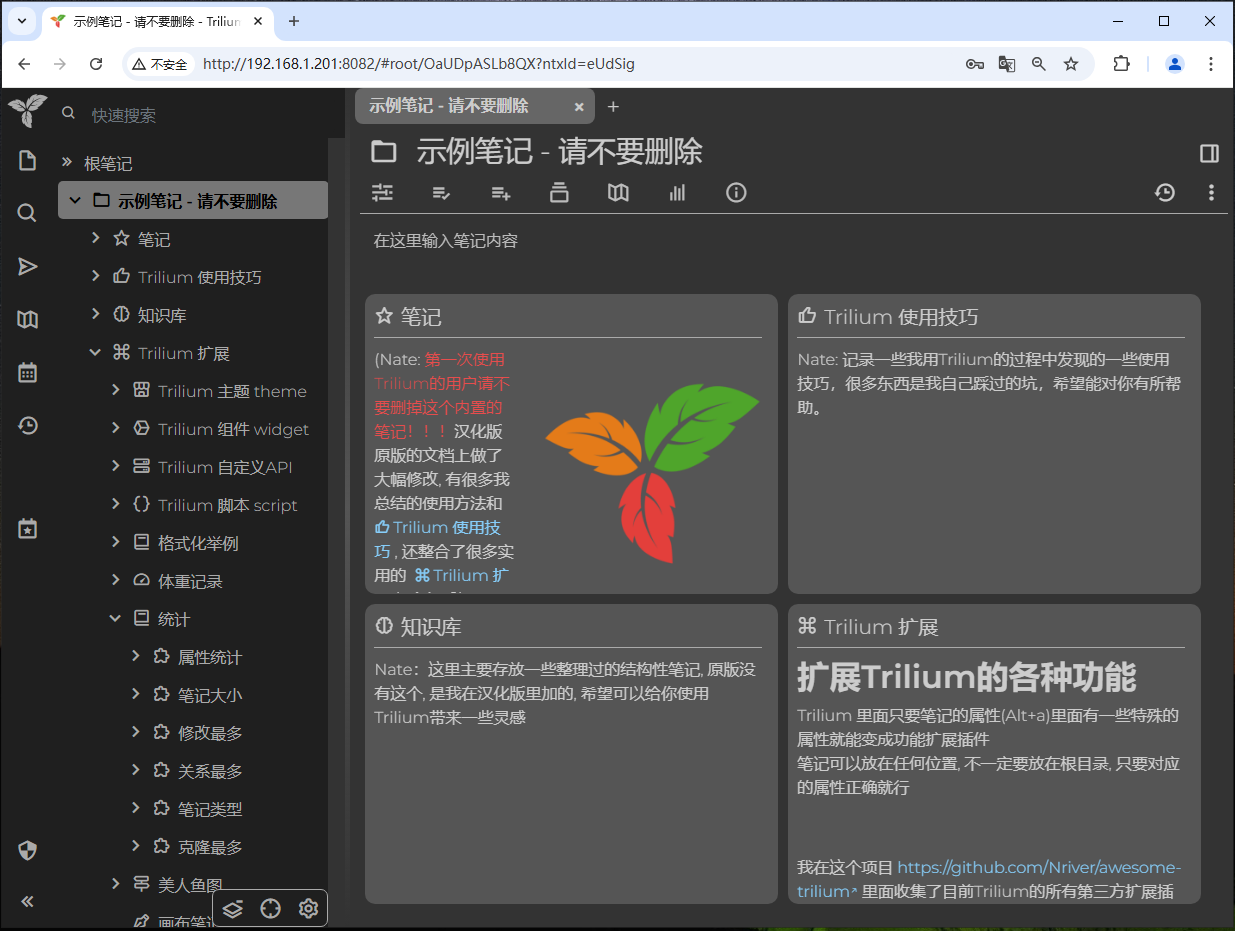Expand Trilium 脚本 script node

click(x=116, y=504)
